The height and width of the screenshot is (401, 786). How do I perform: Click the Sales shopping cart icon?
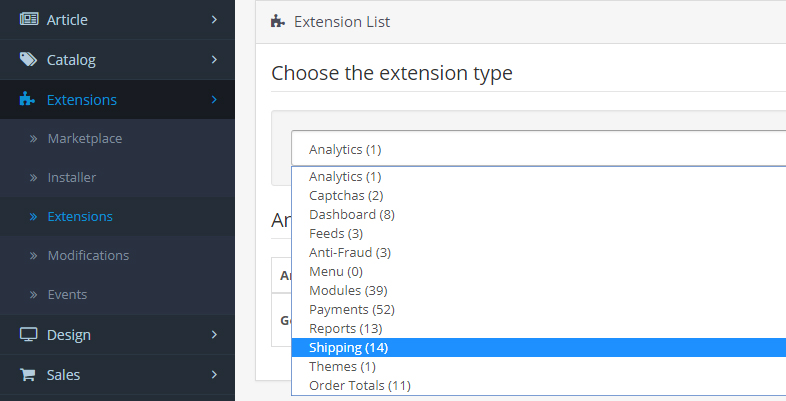click(x=28, y=375)
